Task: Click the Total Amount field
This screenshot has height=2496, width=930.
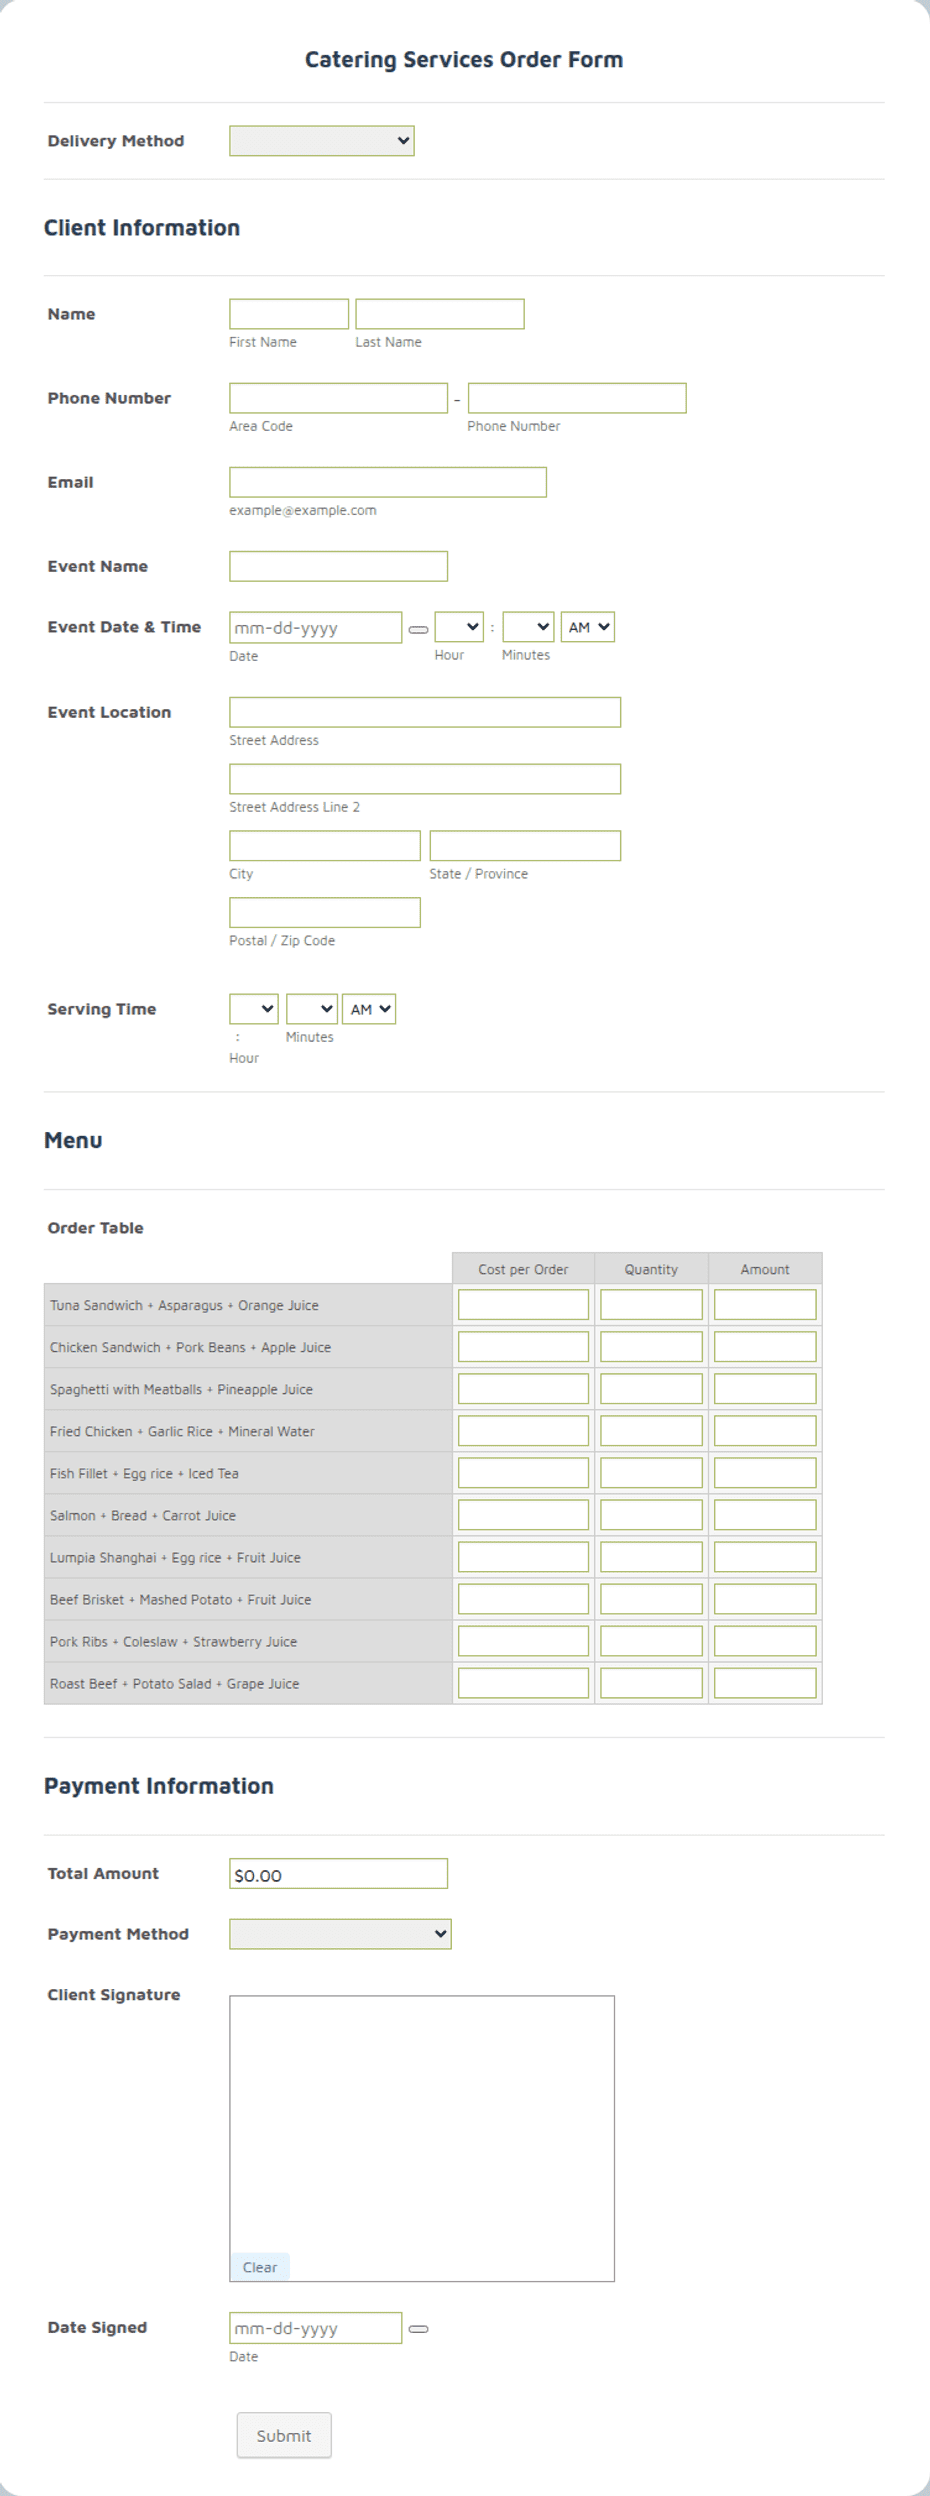Action: point(338,1874)
